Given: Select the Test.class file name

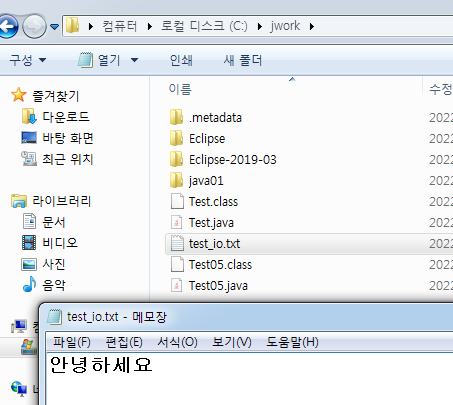Looking at the screenshot, I should click(213, 202).
